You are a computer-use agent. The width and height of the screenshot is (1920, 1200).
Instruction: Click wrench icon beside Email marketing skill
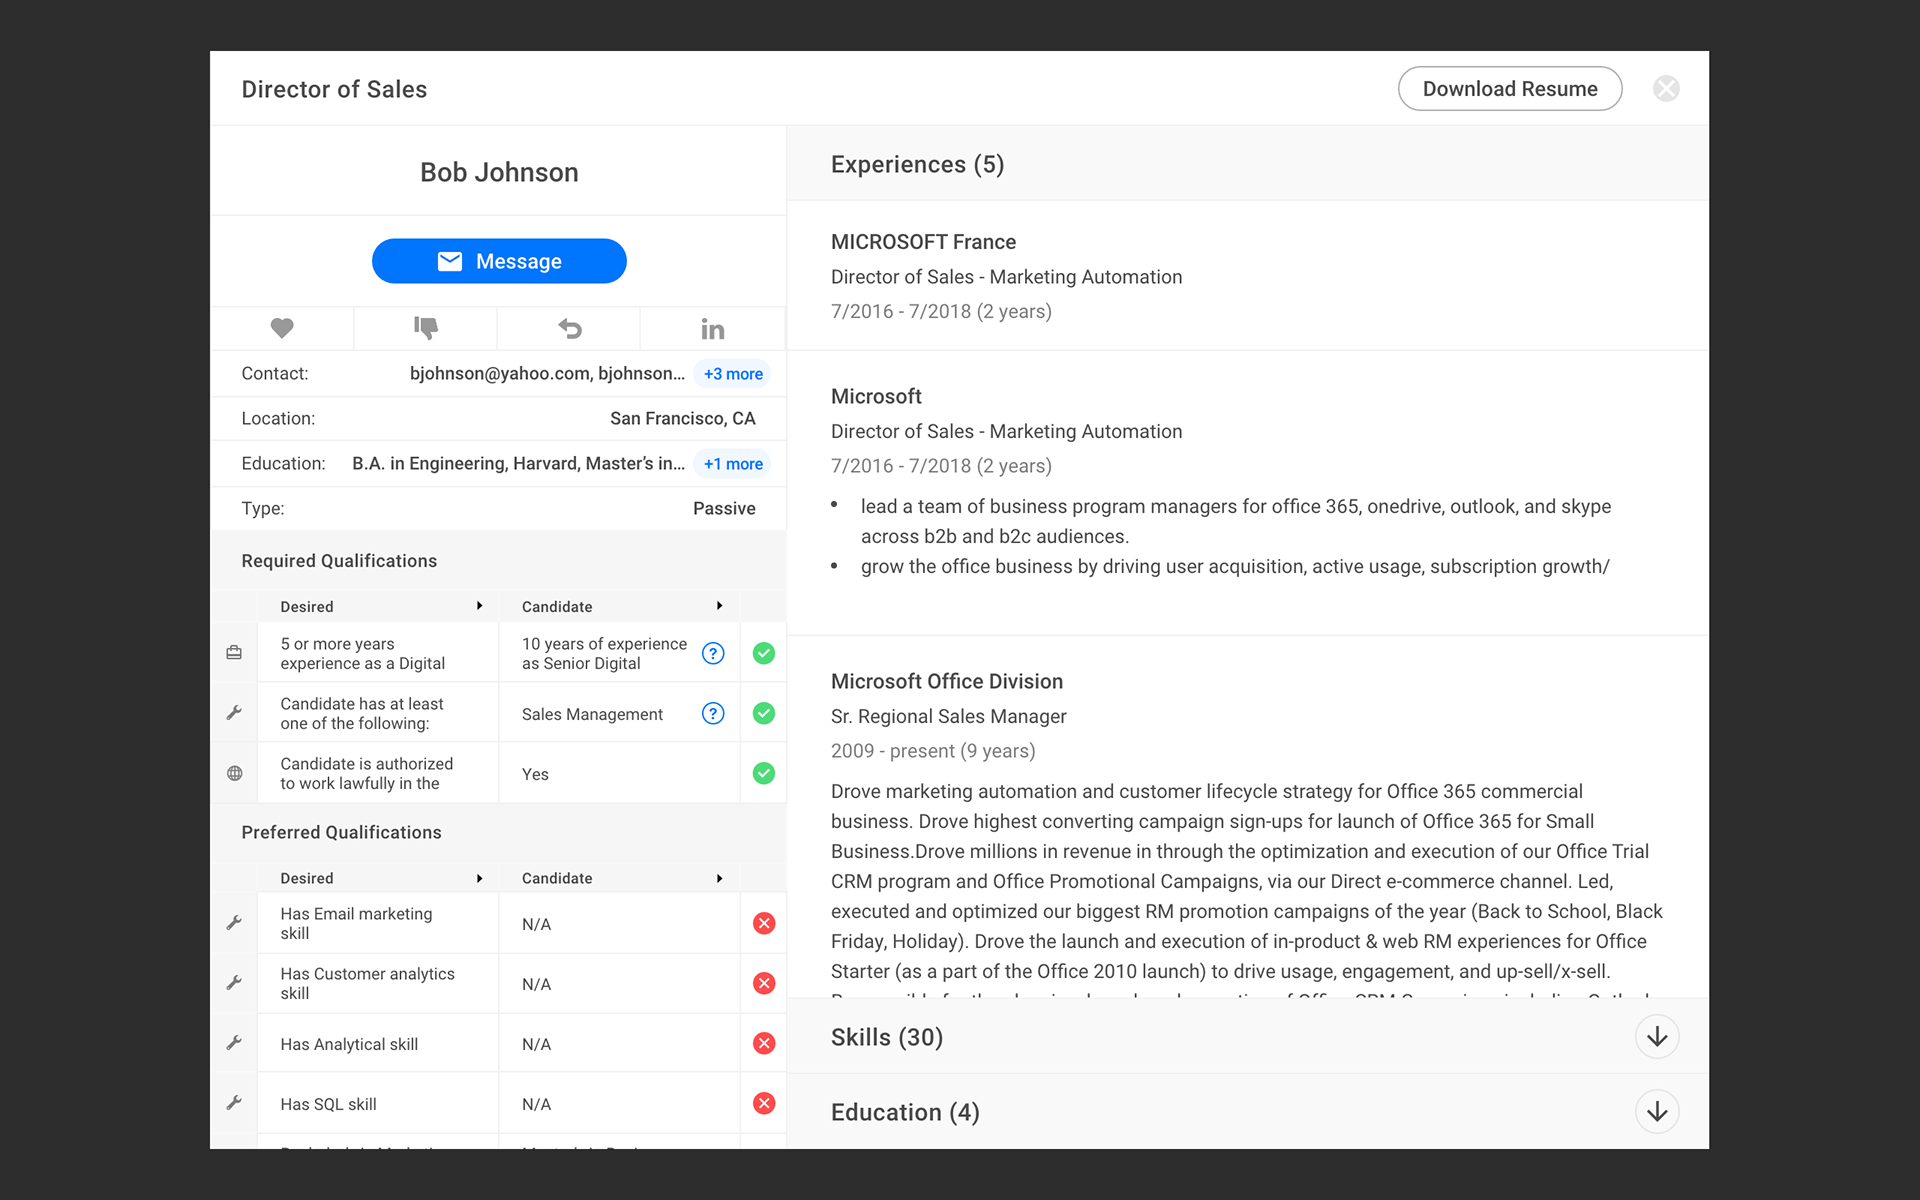pyautogui.click(x=234, y=923)
